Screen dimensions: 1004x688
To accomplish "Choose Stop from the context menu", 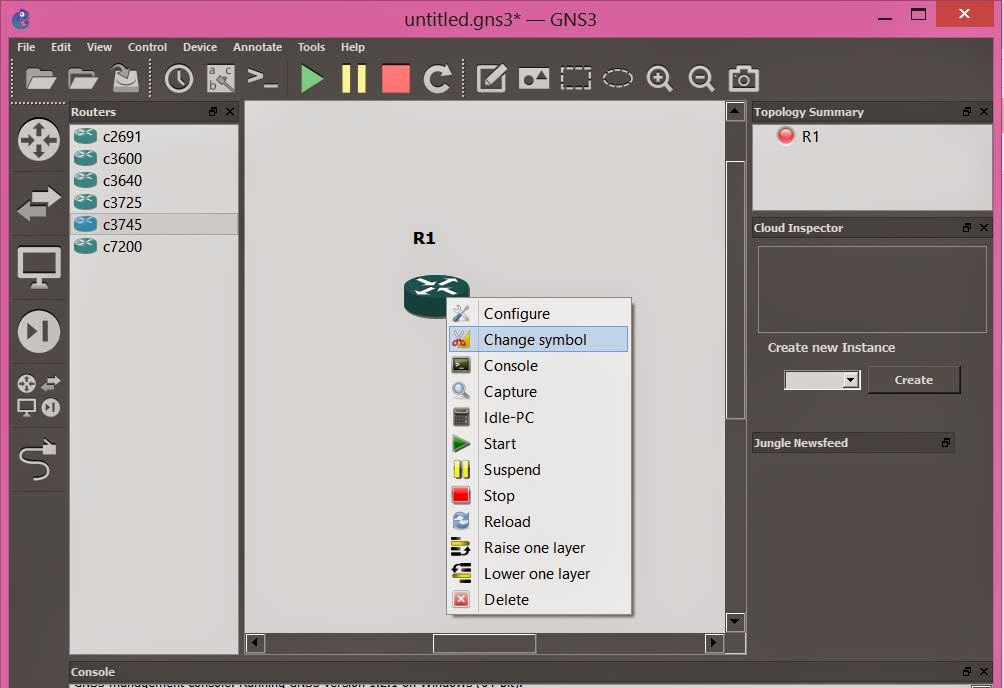I will coord(538,496).
